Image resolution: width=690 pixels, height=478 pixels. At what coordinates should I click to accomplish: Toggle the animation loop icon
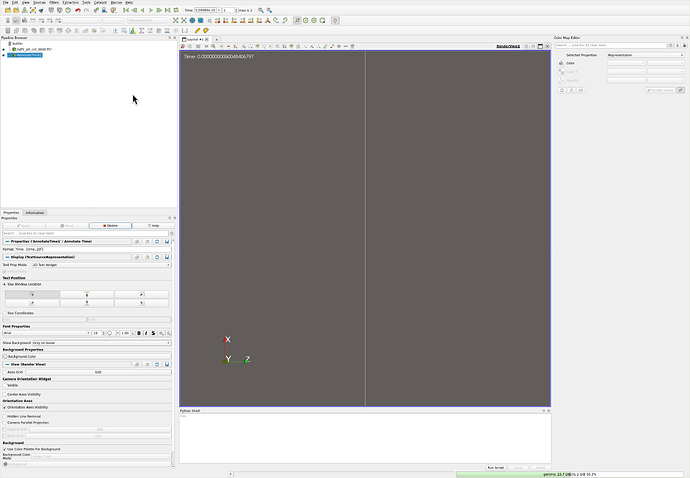176,10
